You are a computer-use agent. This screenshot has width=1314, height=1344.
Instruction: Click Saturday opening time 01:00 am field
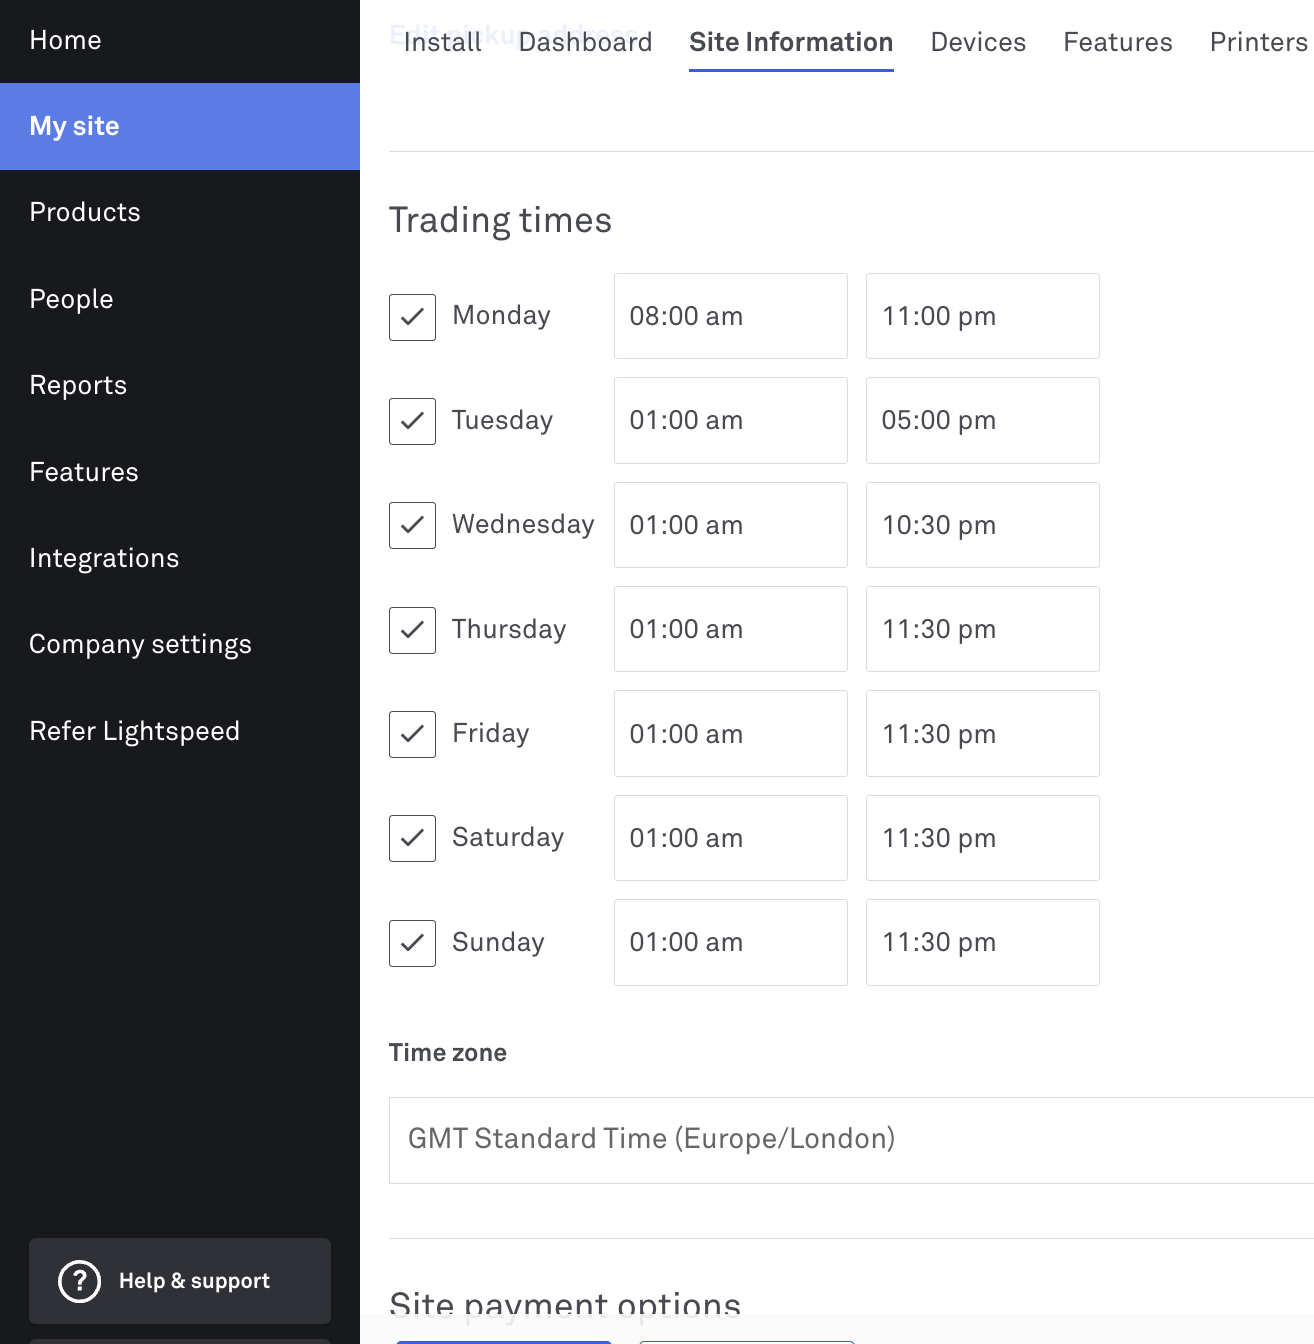tap(731, 838)
